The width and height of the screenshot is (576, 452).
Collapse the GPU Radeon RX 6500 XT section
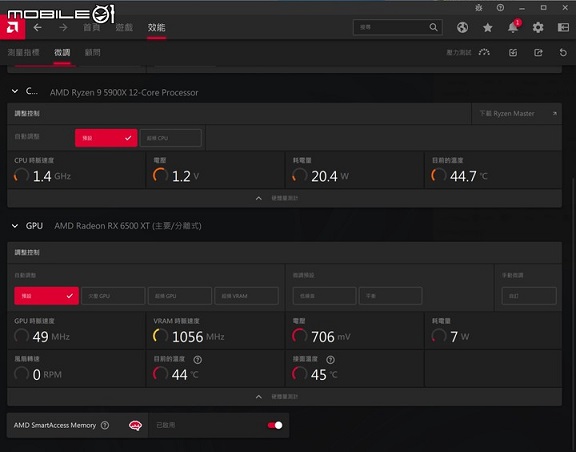[15, 226]
